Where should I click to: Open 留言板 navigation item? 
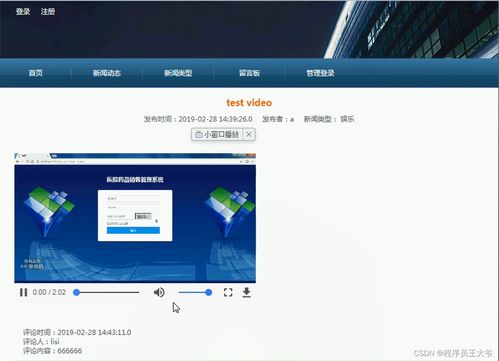pyautogui.click(x=249, y=73)
